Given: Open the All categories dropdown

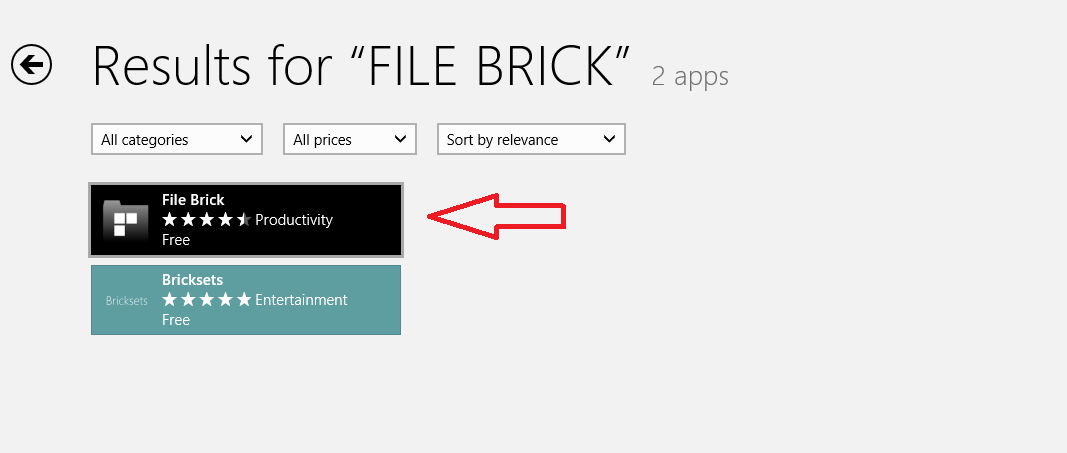Looking at the screenshot, I should click(x=177, y=139).
